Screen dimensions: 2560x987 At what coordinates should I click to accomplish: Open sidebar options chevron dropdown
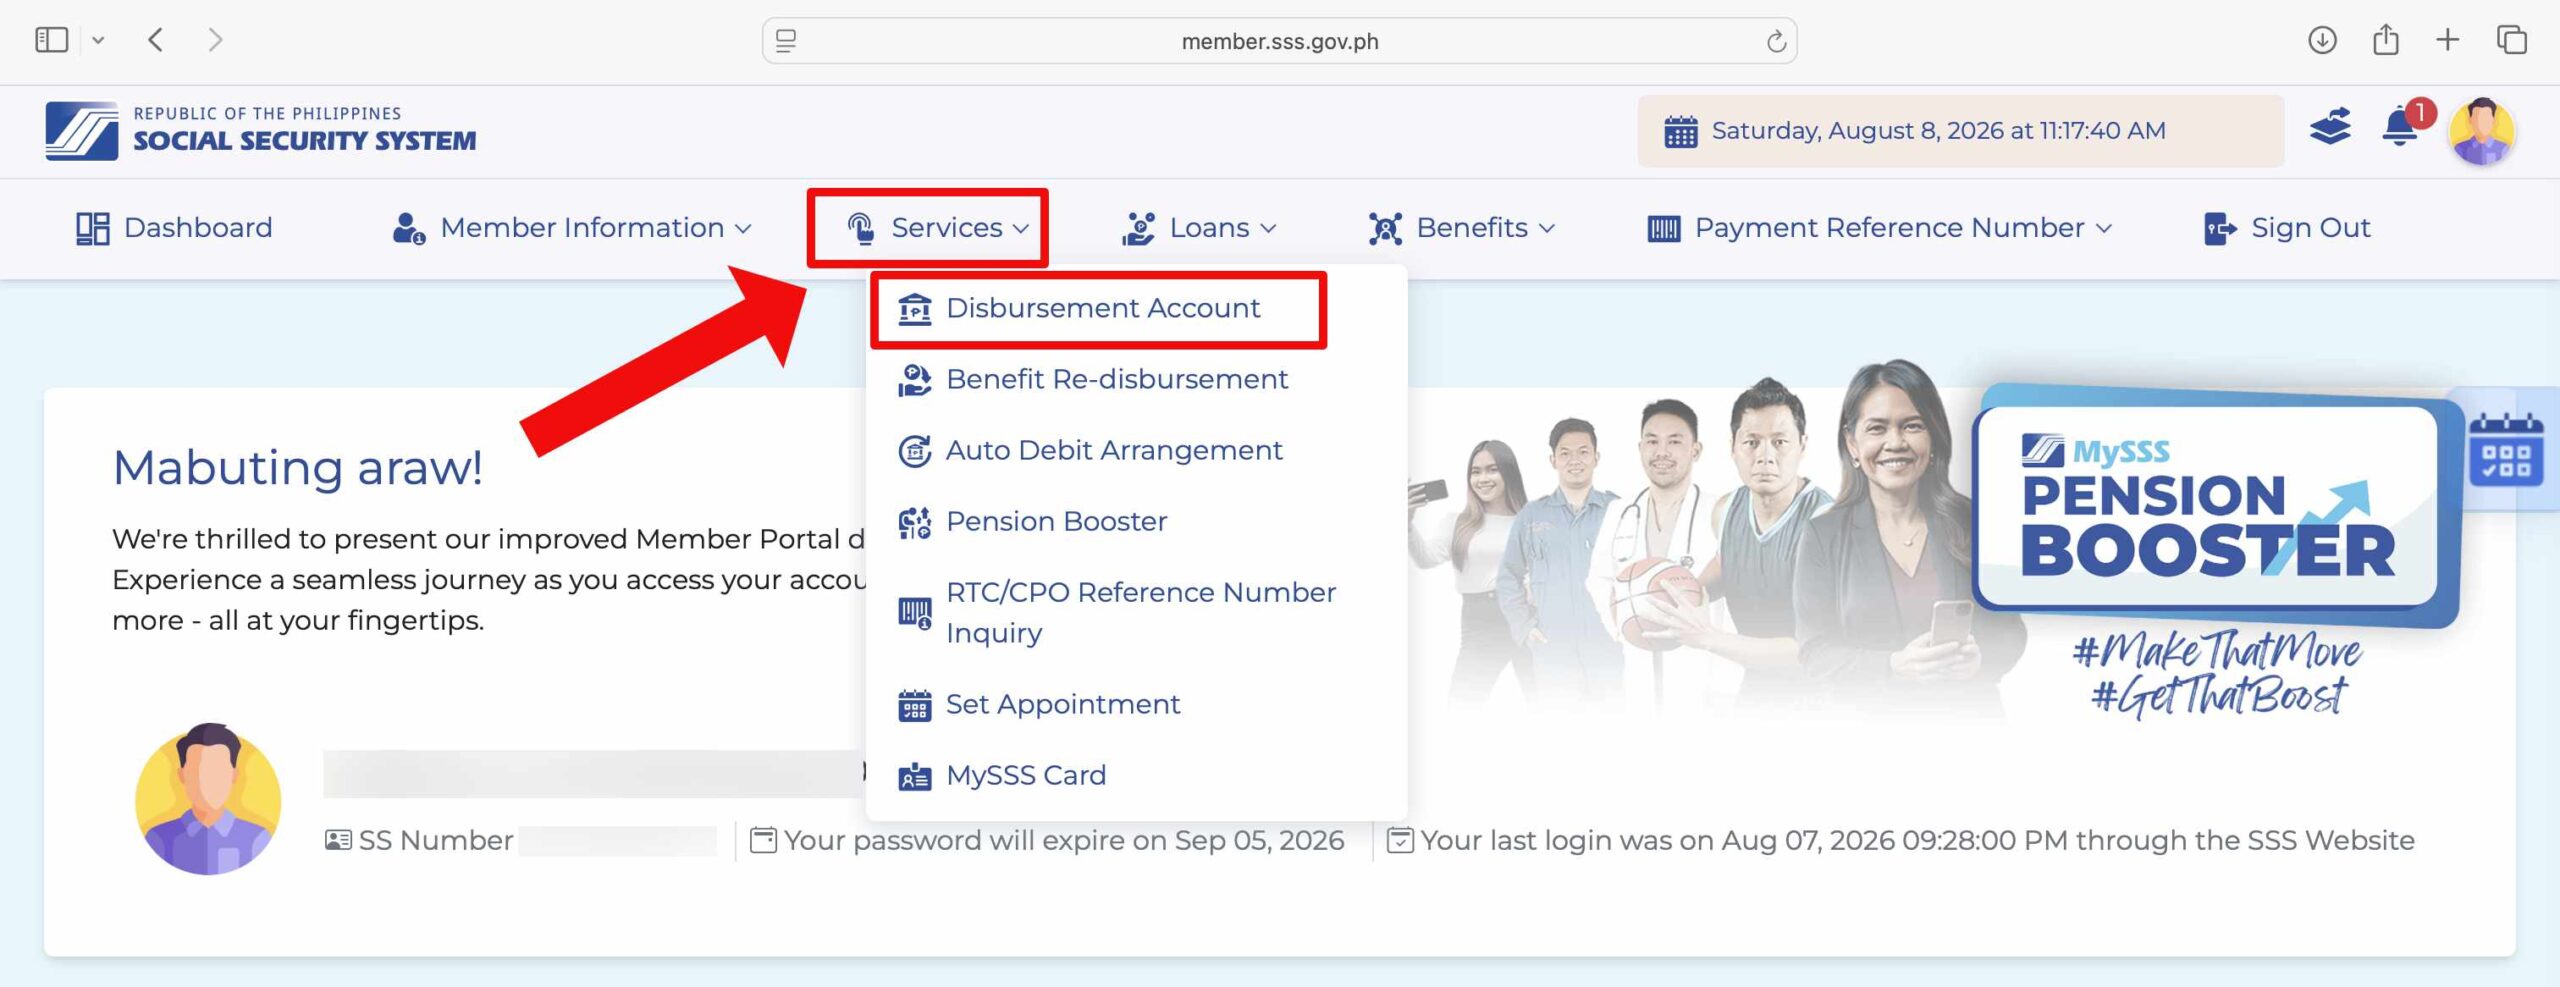click(98, 41)
